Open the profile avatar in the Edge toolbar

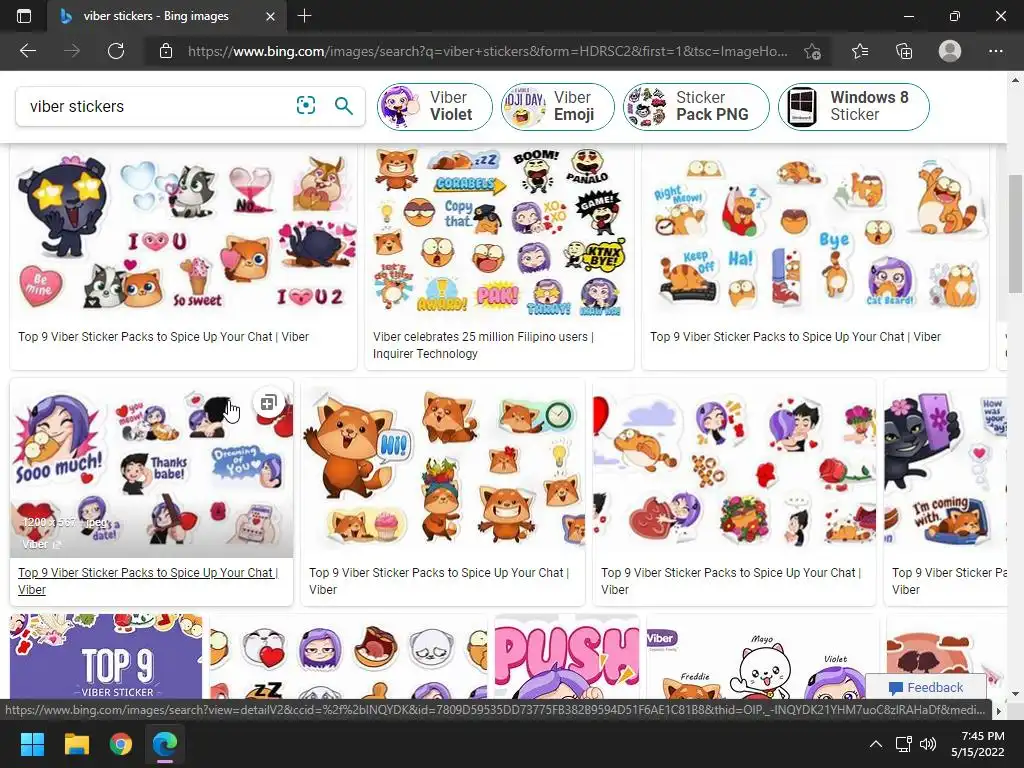click(950, 51)
